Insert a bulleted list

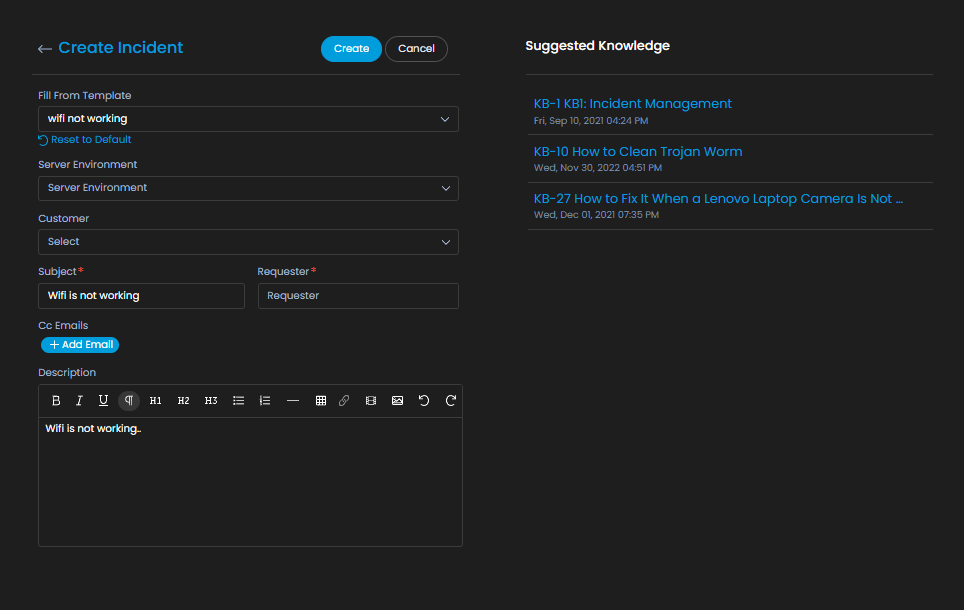click(x=239, y=400)
